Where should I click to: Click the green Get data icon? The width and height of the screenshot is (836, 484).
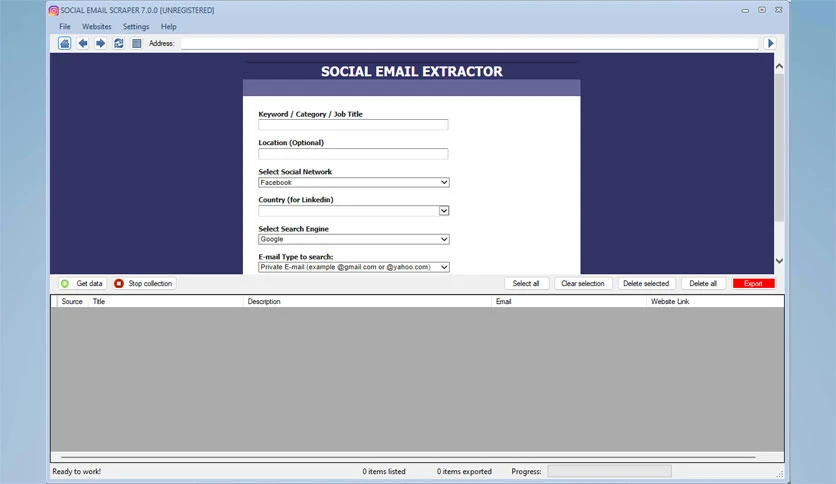click(x=65, y=284)
